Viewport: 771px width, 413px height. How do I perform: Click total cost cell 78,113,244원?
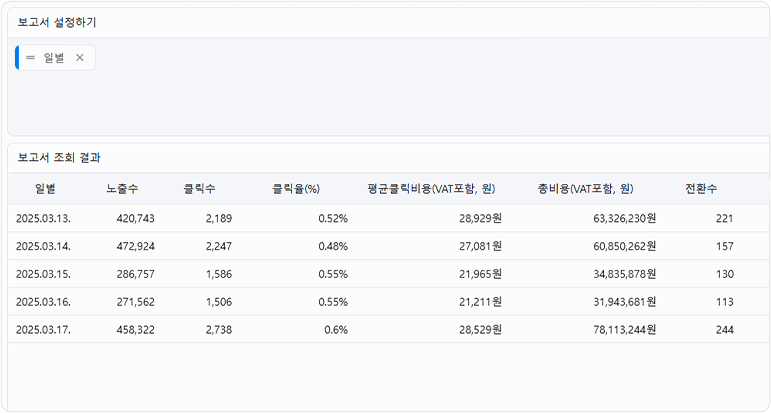coord(624,330)
